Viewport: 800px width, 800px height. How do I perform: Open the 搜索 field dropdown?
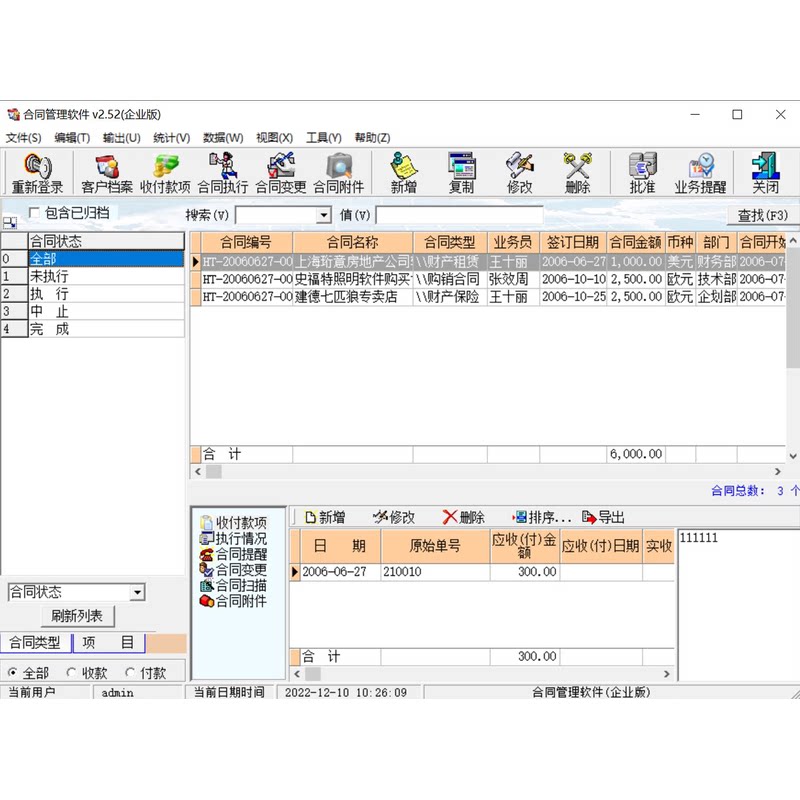pyautogui.click(x=323, y=215)
